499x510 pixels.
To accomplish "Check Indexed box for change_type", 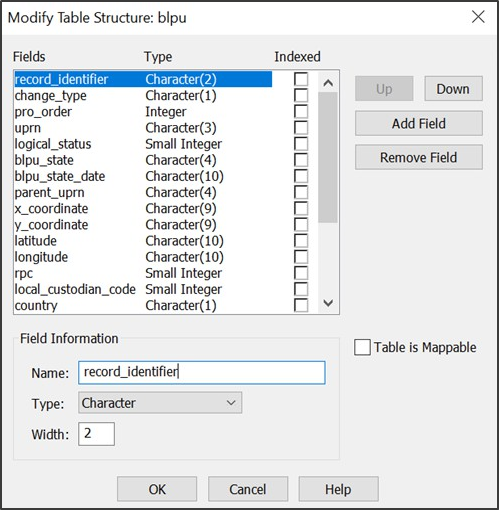I will click(301, 95).
